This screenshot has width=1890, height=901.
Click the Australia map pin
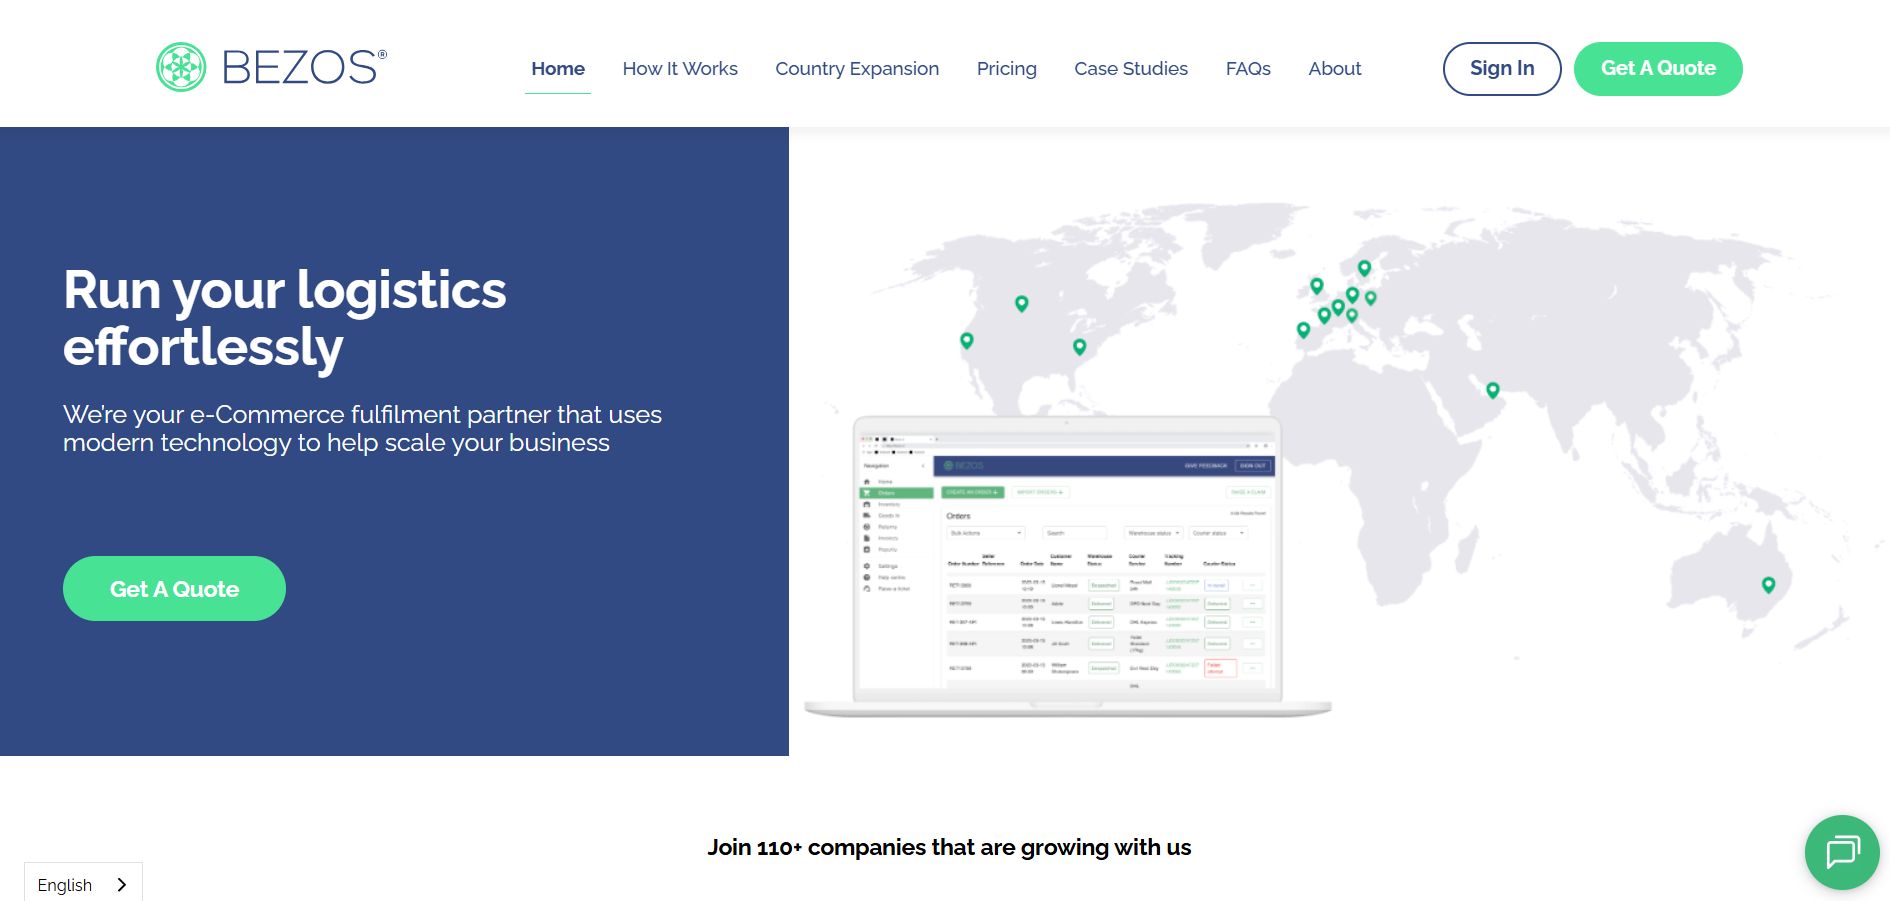point(1768,585)
